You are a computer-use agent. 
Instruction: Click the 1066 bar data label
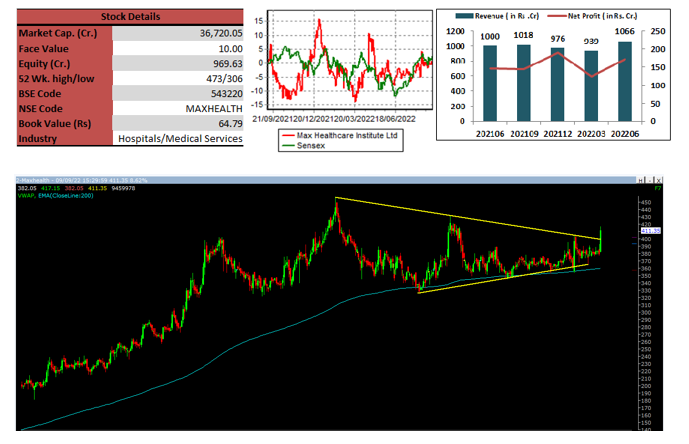point(624,31)
